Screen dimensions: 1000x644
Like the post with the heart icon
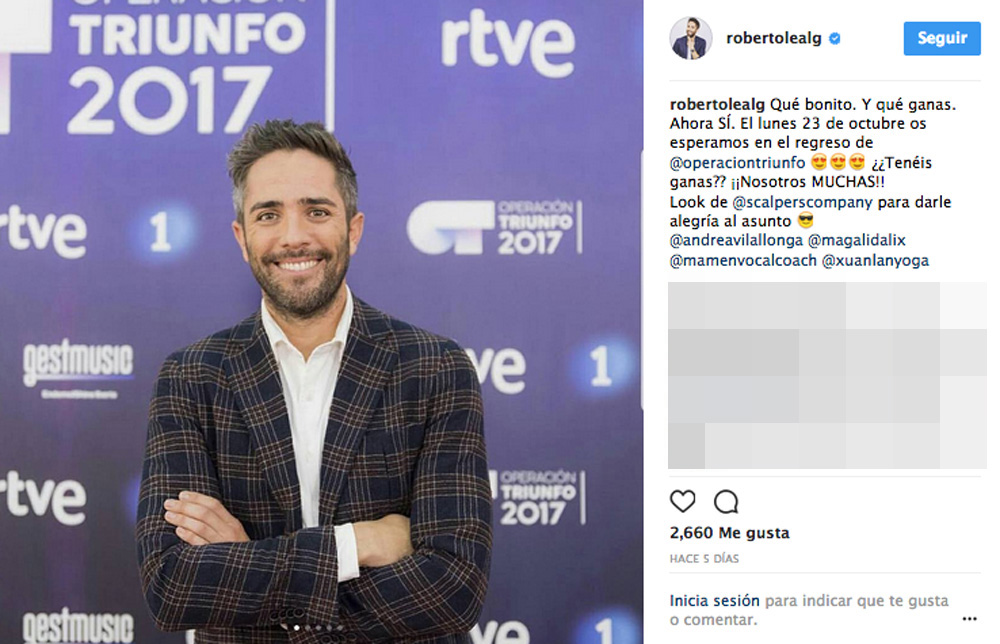coord(682,501)
